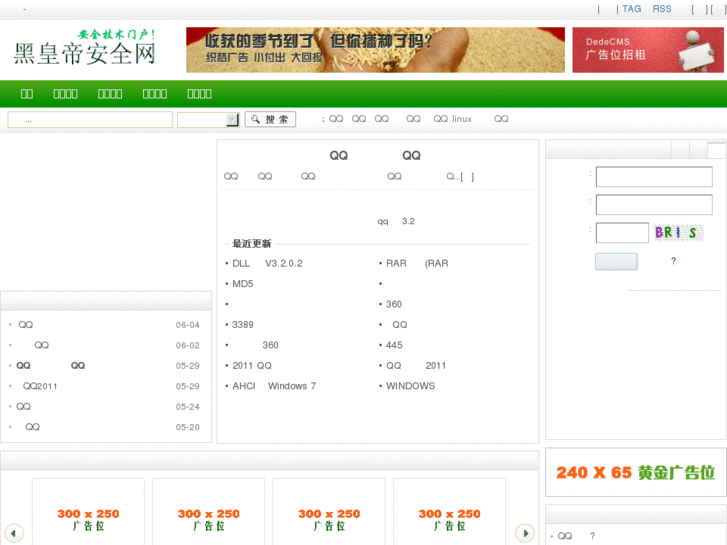
Task: Click the carousel next arrow button
Action: [x=525, y=533]
